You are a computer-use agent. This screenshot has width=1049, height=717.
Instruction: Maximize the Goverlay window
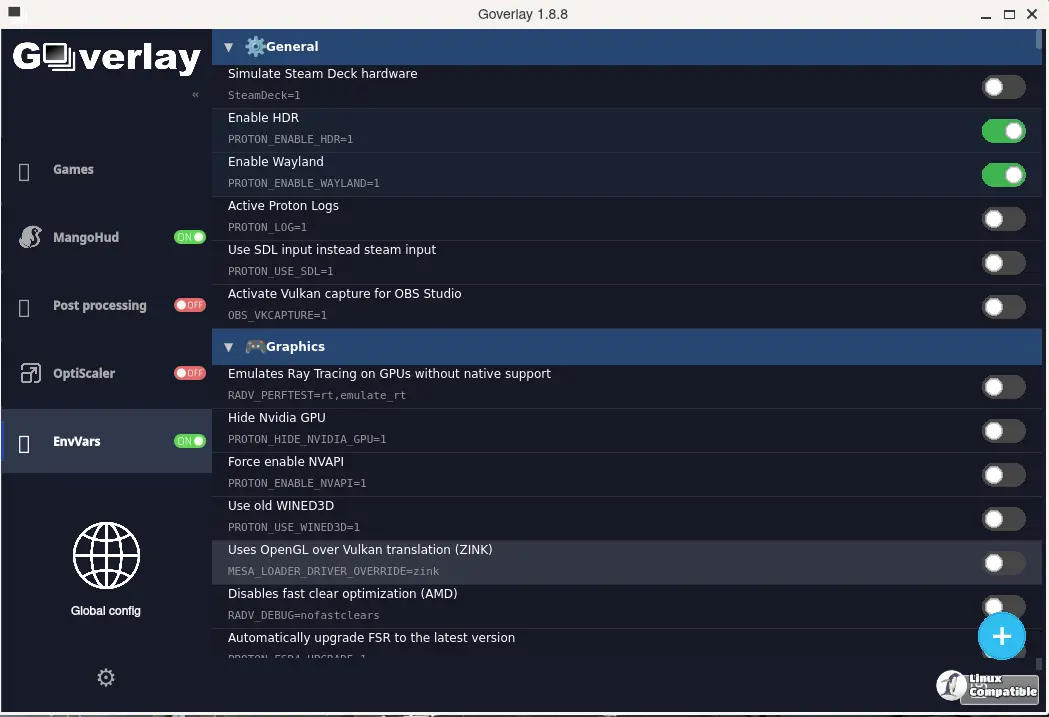click(x=1009, y=14)
